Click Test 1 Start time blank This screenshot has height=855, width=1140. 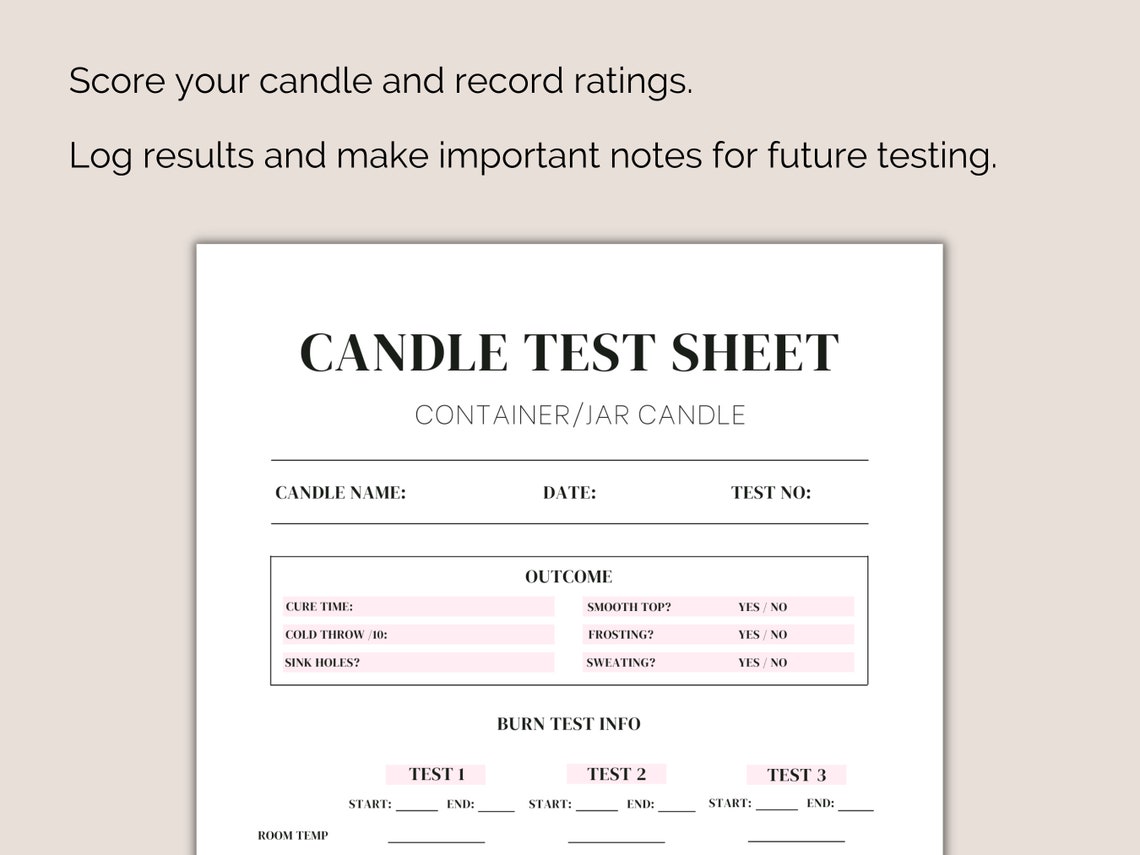pos(417,806)
